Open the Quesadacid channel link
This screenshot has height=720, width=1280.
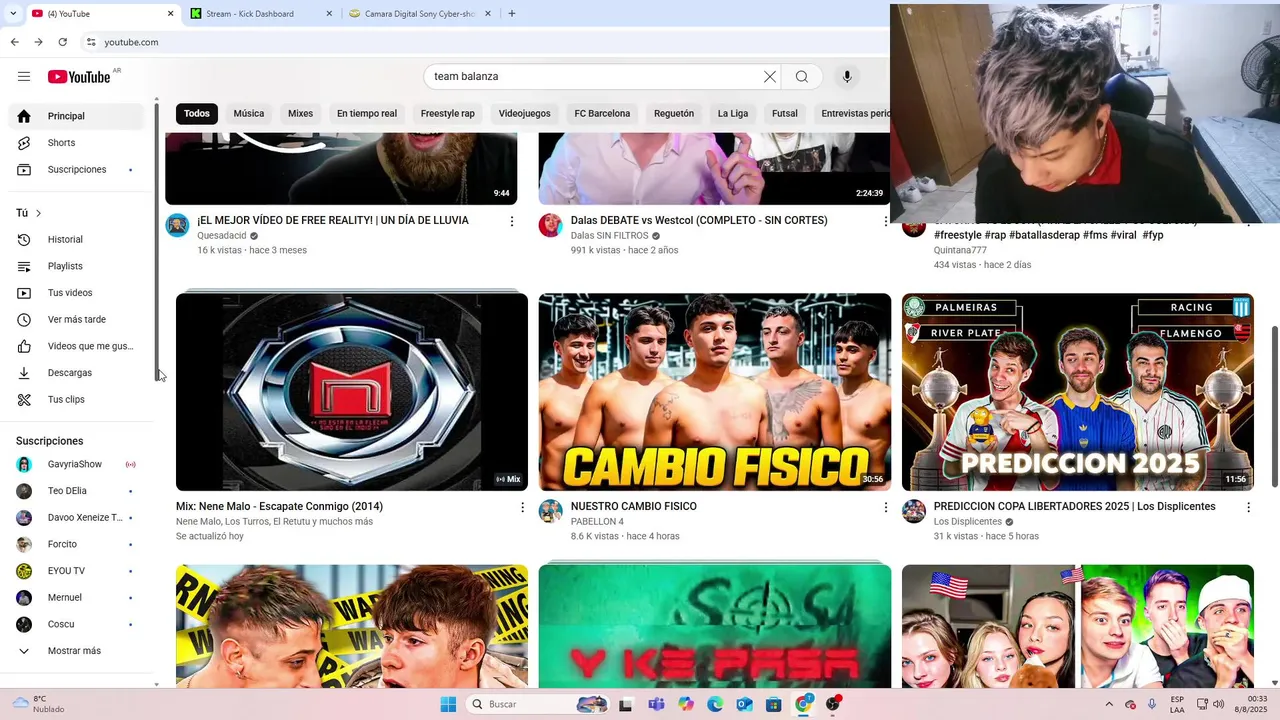(222, 236)
